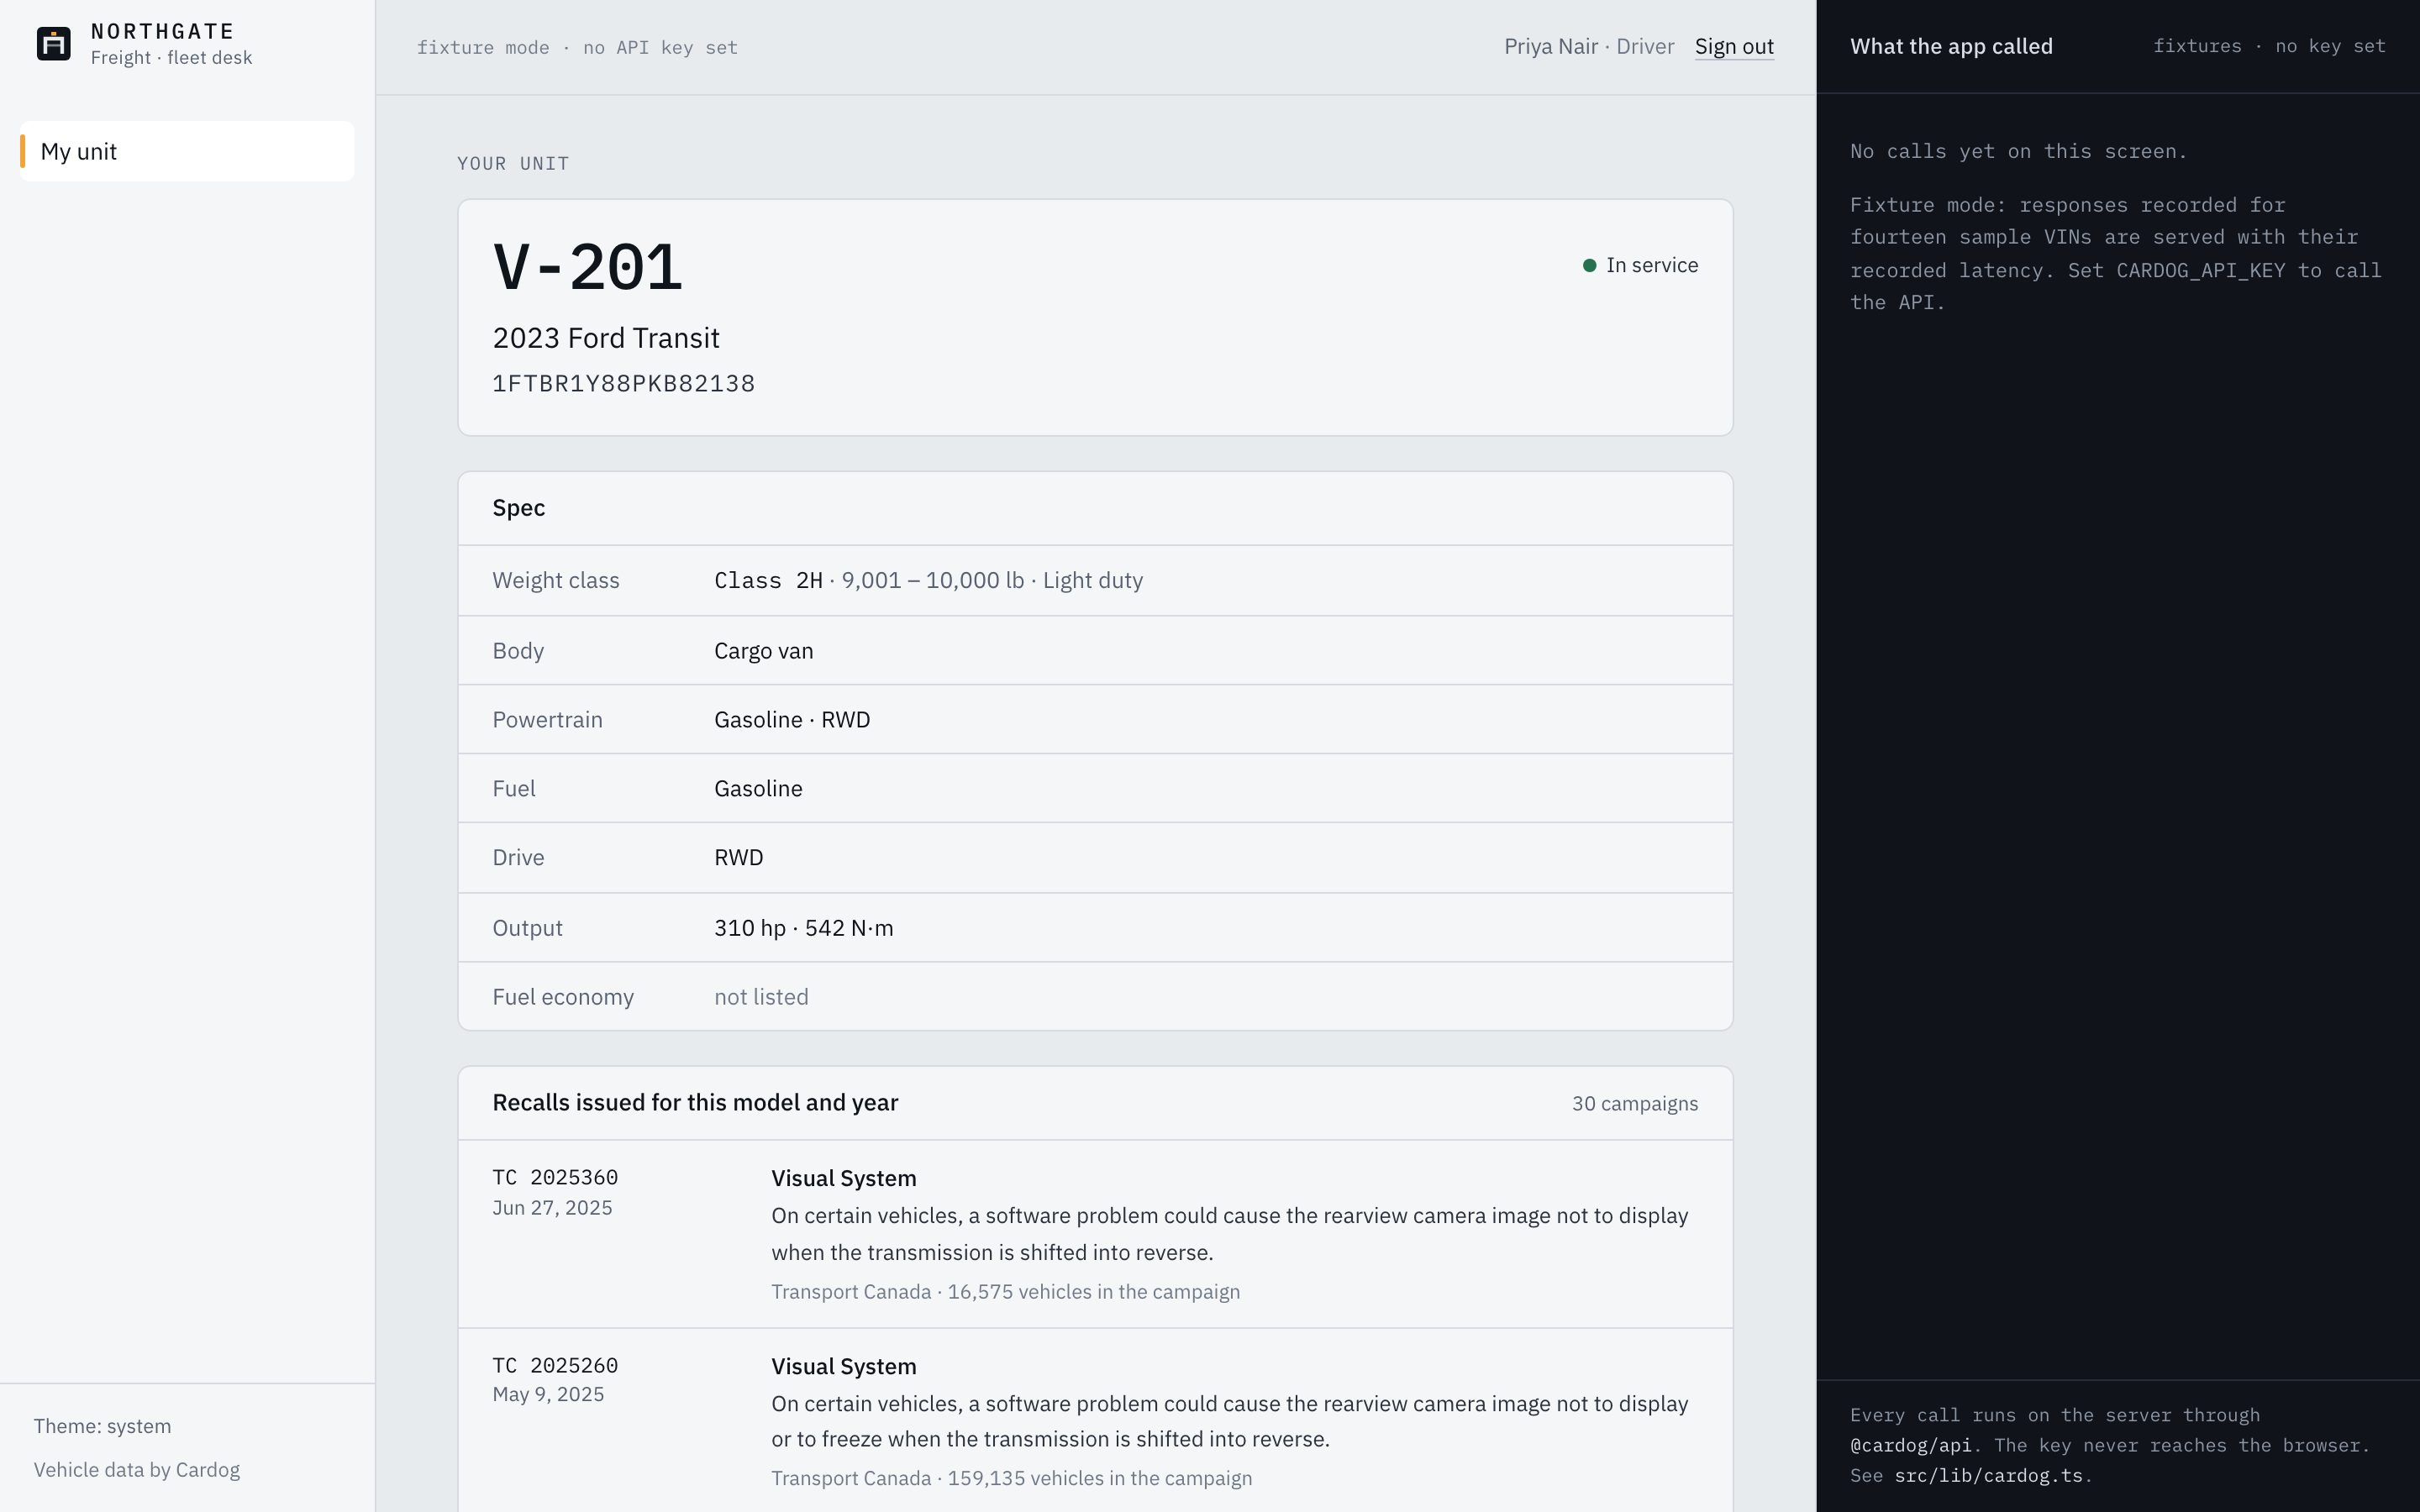
Task: Select the V-201 unit heading
Action: [x=587, y=268]
